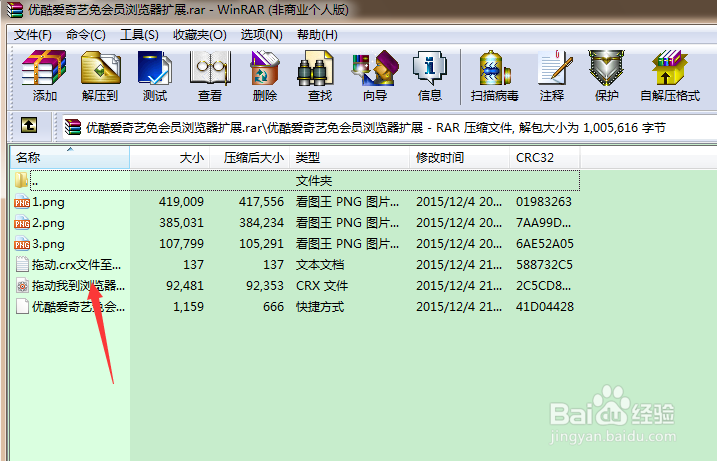Go up one level with arrow button
The width and height of the screenshot is (717, 461).
29,125
